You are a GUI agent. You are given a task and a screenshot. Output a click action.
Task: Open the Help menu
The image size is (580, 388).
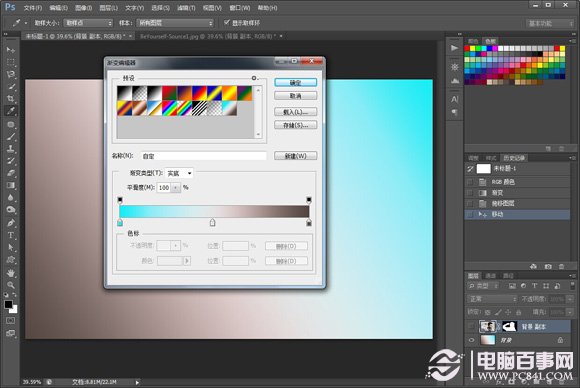point(267,8)
